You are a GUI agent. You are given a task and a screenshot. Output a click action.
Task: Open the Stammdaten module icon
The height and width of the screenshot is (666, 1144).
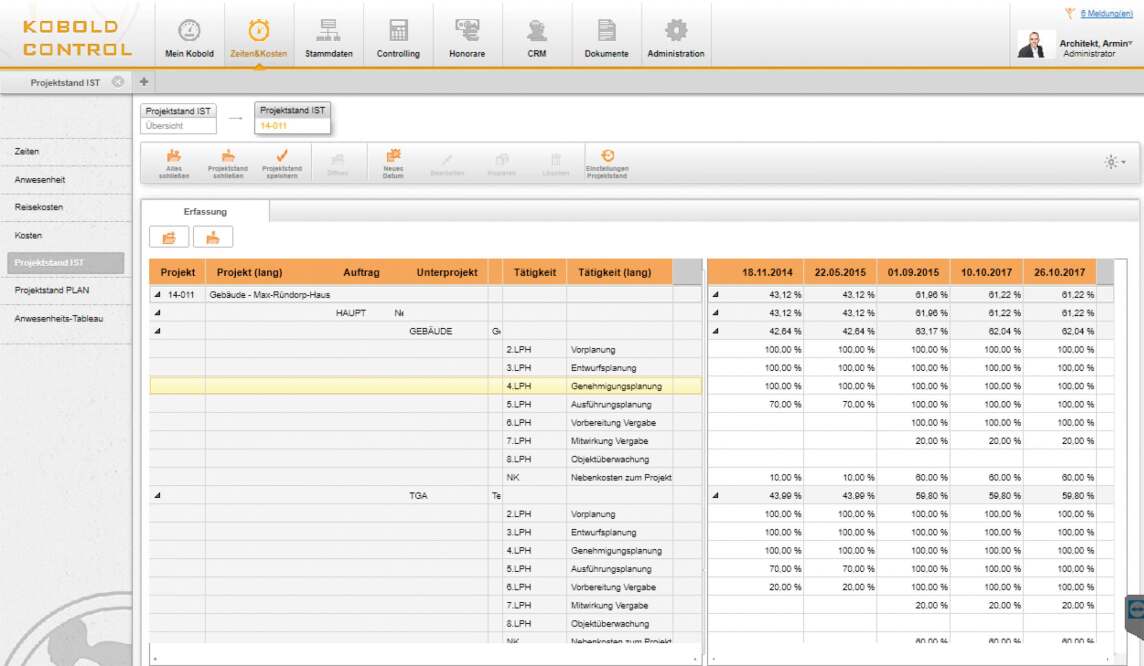click(328, 31)
